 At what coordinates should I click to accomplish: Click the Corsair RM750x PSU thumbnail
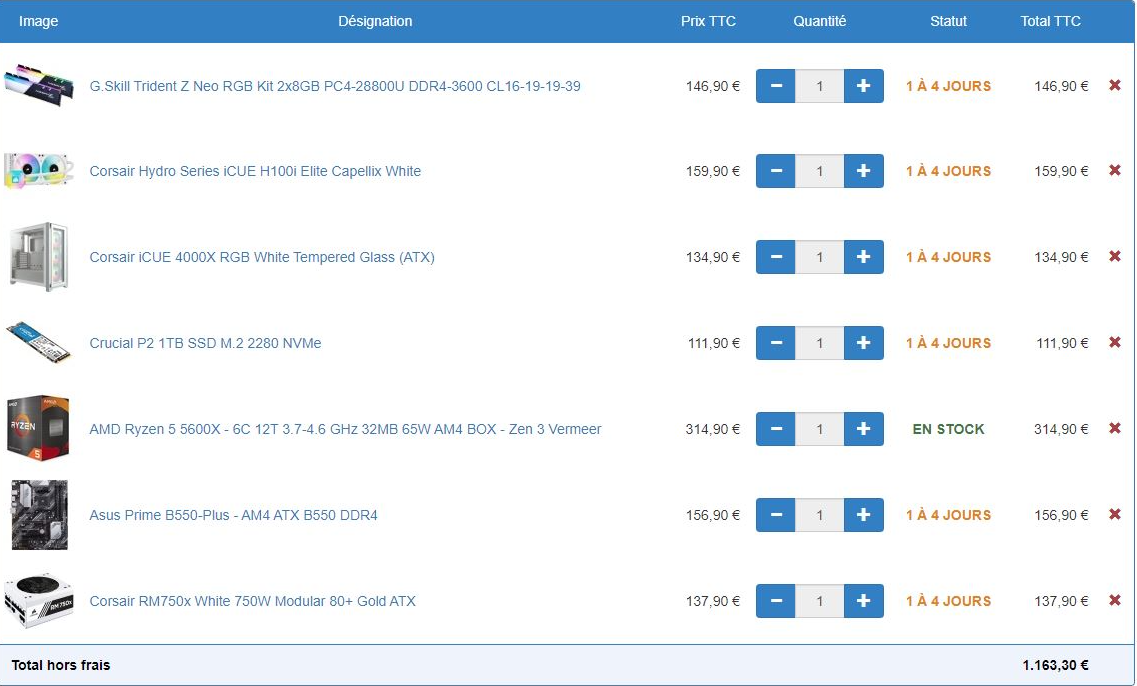click(39, 600)
